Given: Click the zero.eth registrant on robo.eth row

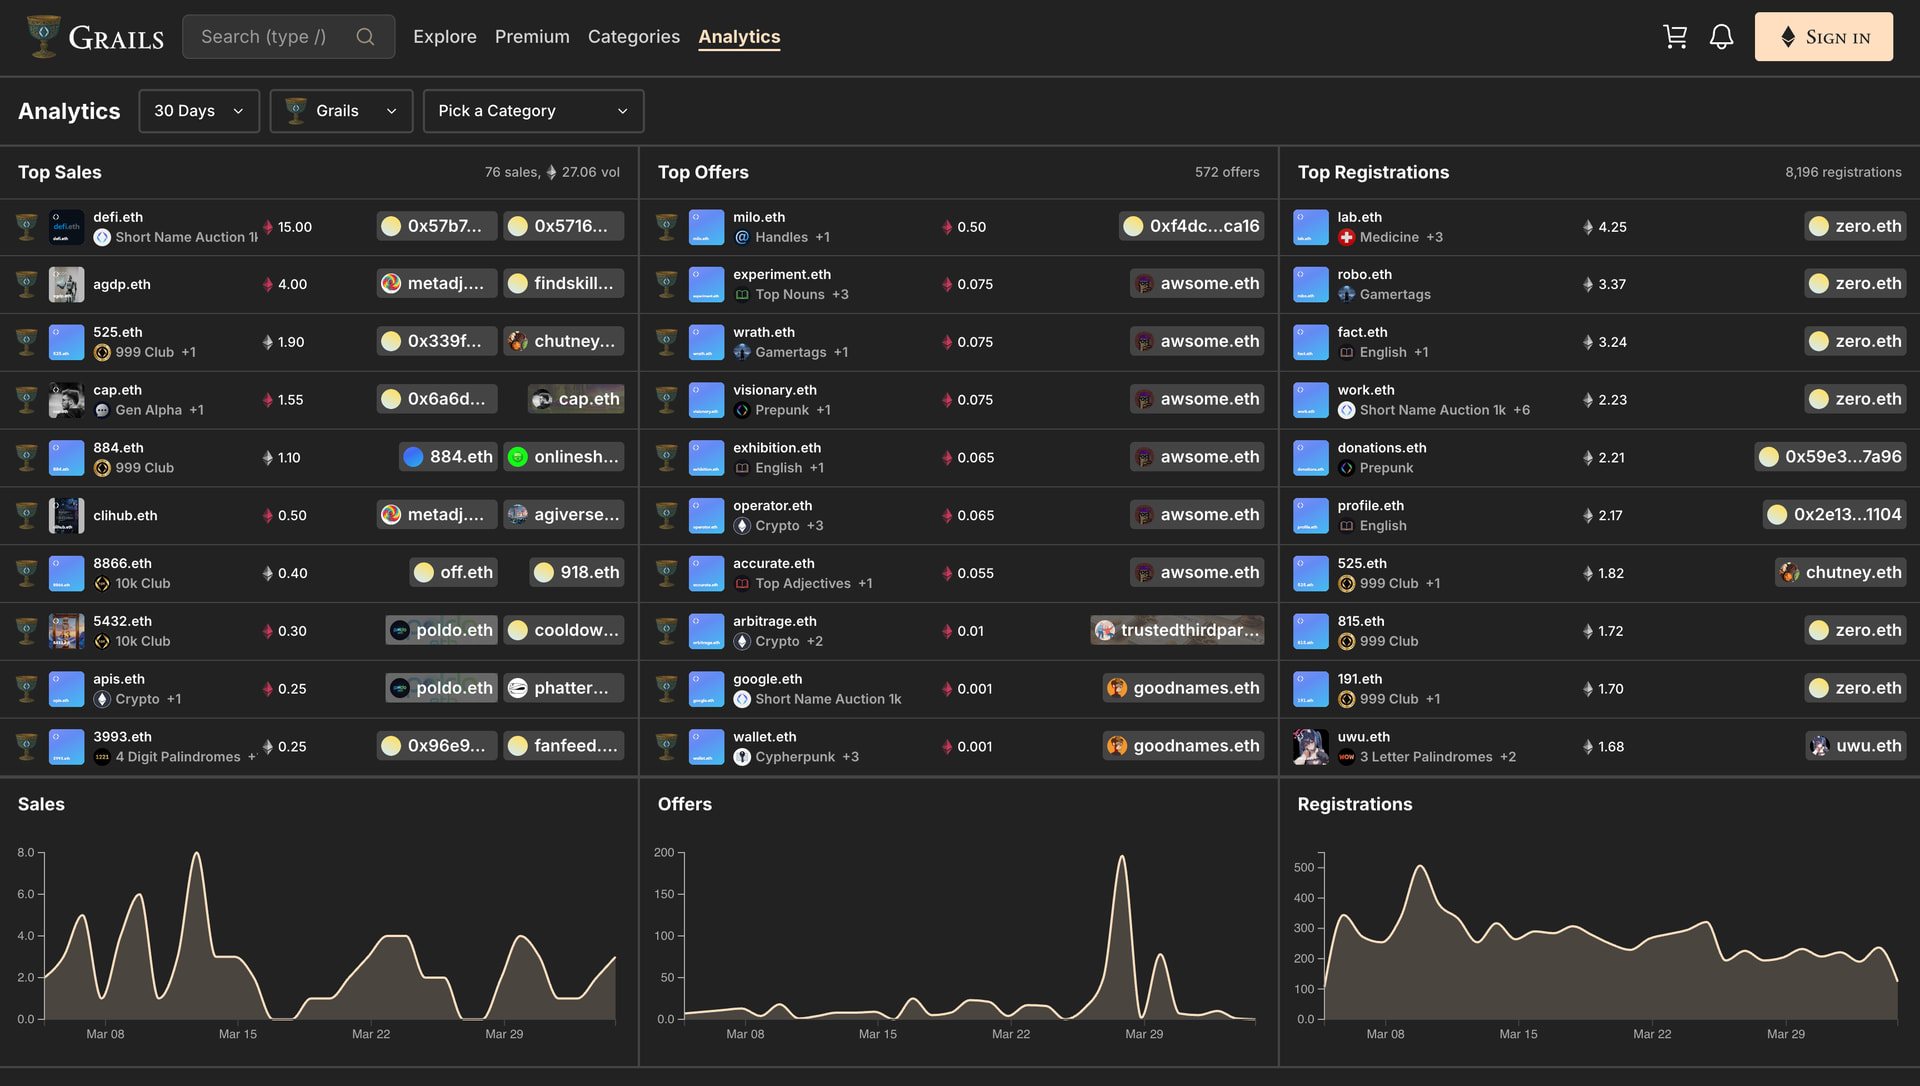Looking at the screenshot, I should pos(1855,284).
